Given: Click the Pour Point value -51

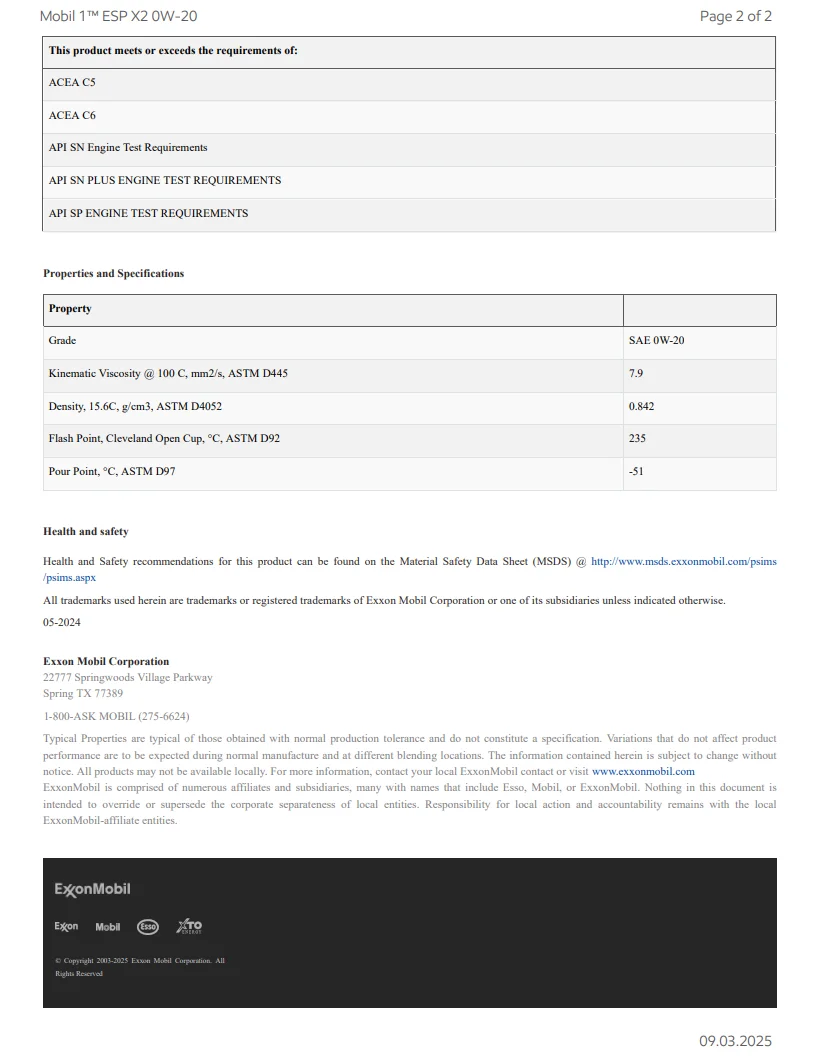Looking at the screenshot, I should 636,471.
